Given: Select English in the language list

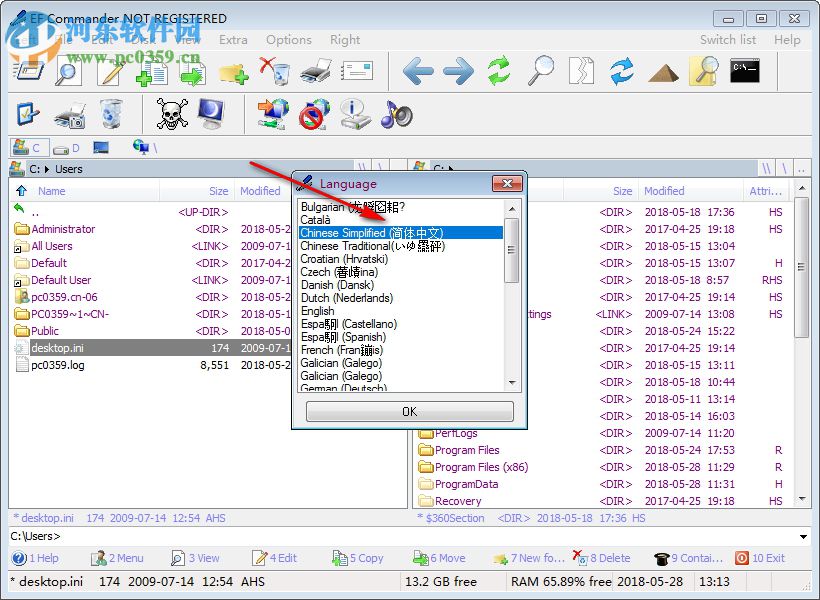Looking at the screenshot, I should pos(318,311).
